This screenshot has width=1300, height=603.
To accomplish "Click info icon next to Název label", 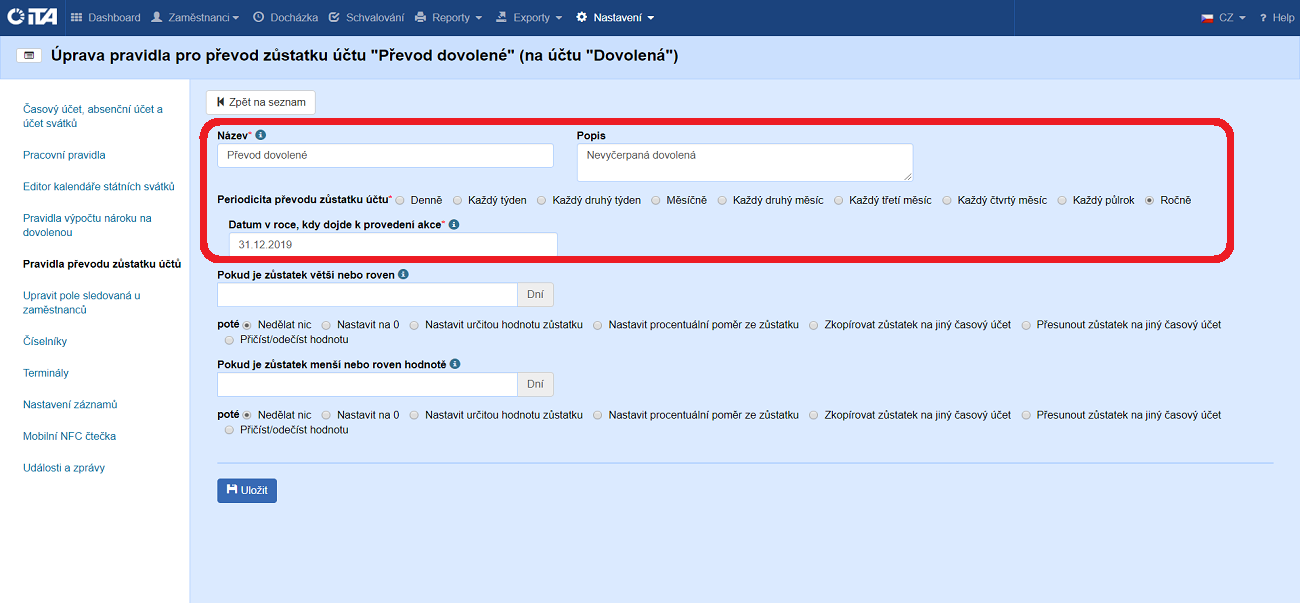I will [261, 135].
